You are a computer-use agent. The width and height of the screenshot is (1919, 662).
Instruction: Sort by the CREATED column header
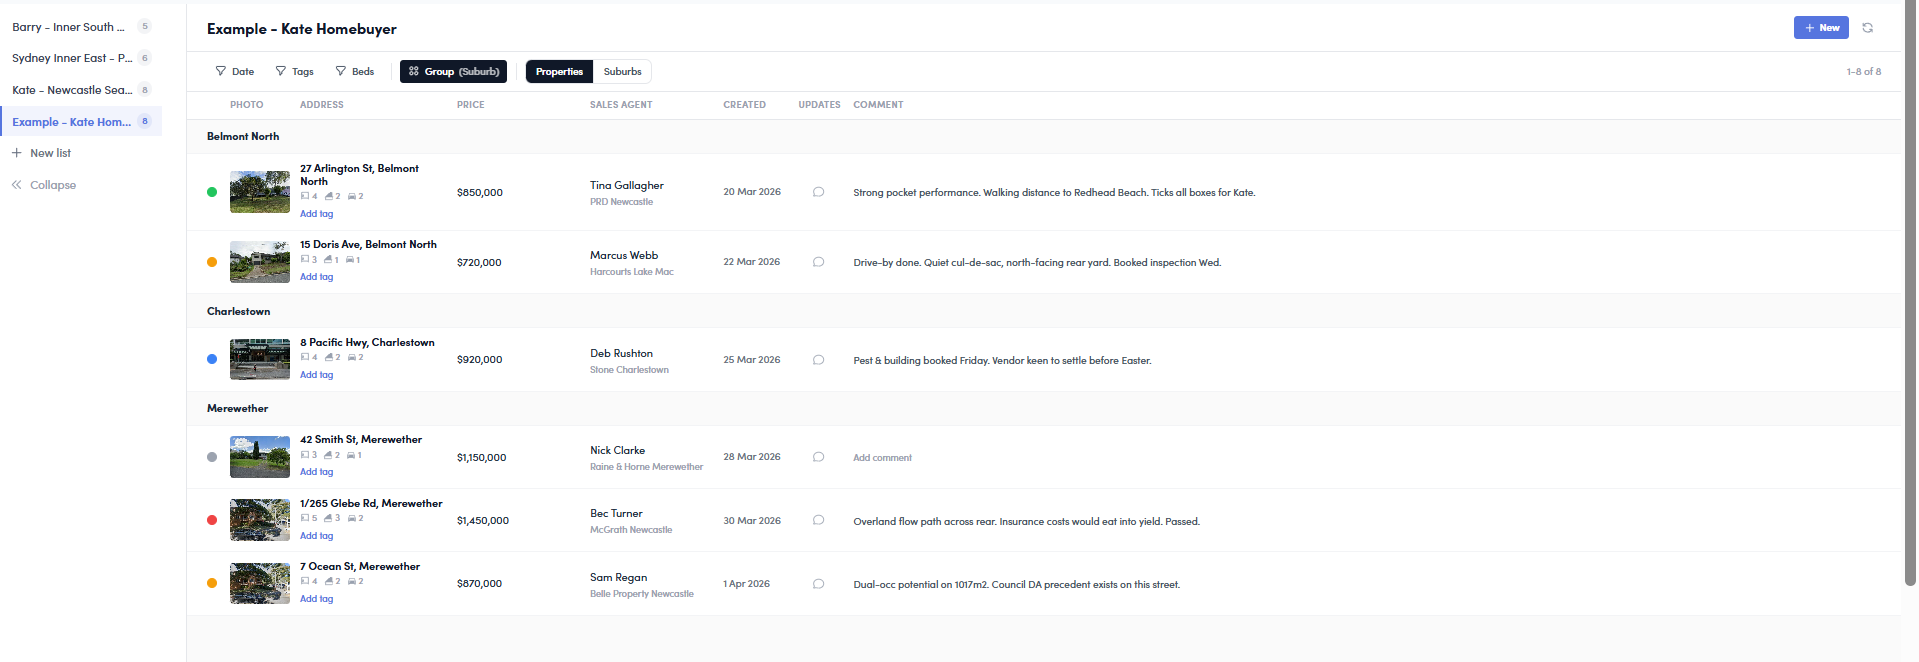(744, 105)
